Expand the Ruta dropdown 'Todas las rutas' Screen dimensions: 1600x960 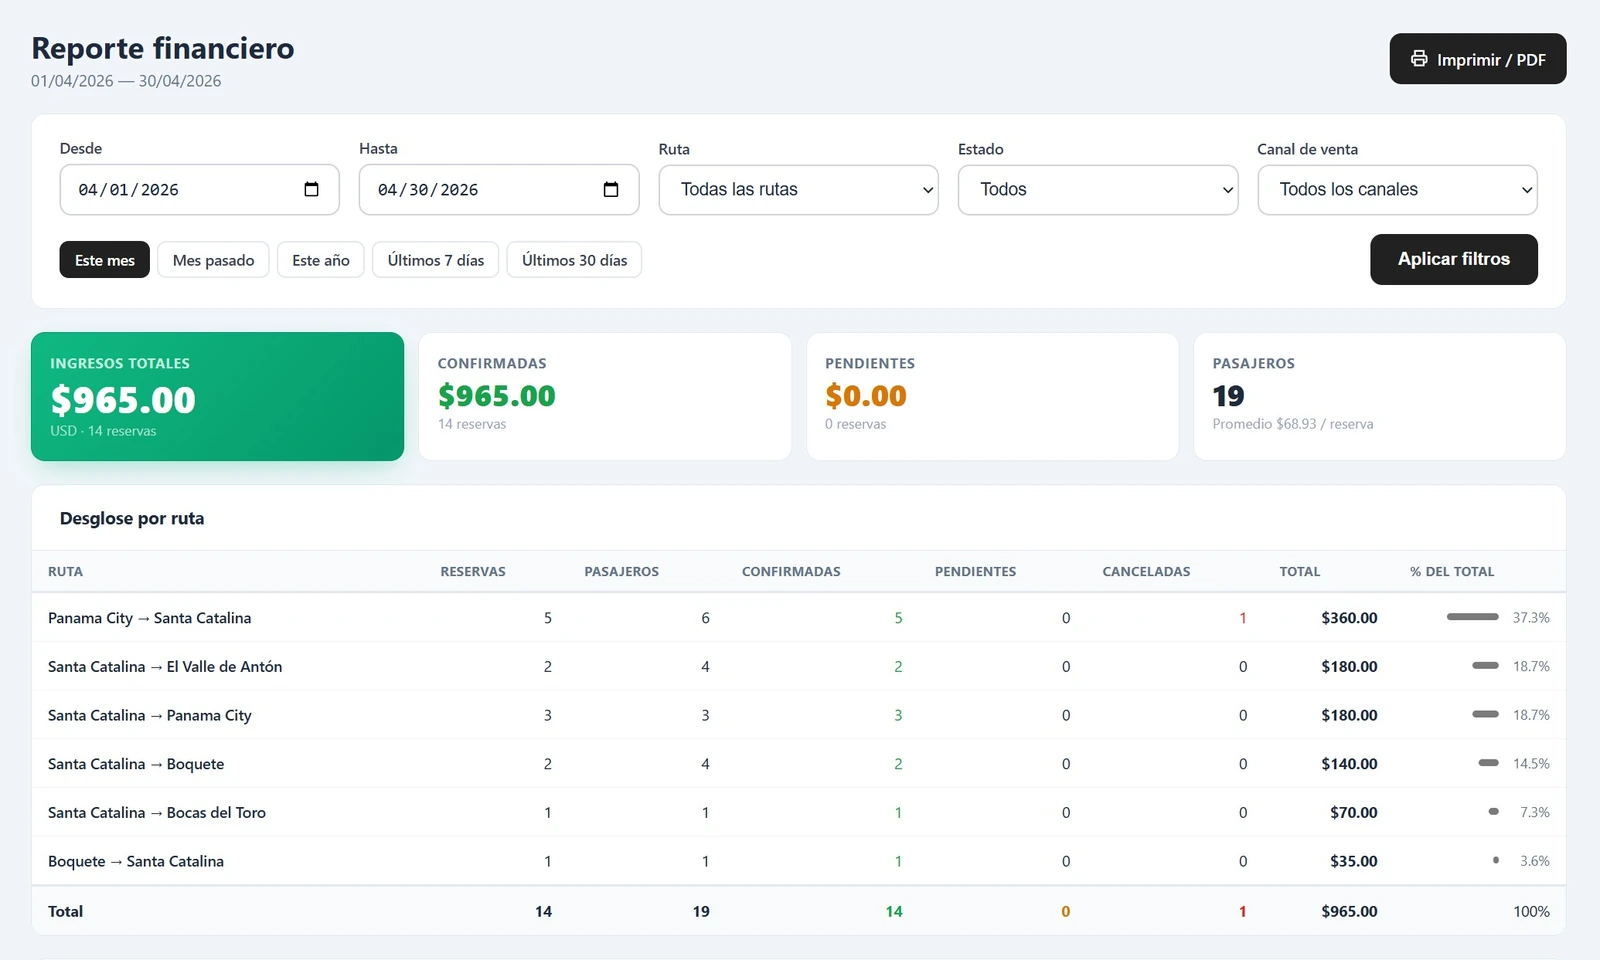[x=798, y=190]
